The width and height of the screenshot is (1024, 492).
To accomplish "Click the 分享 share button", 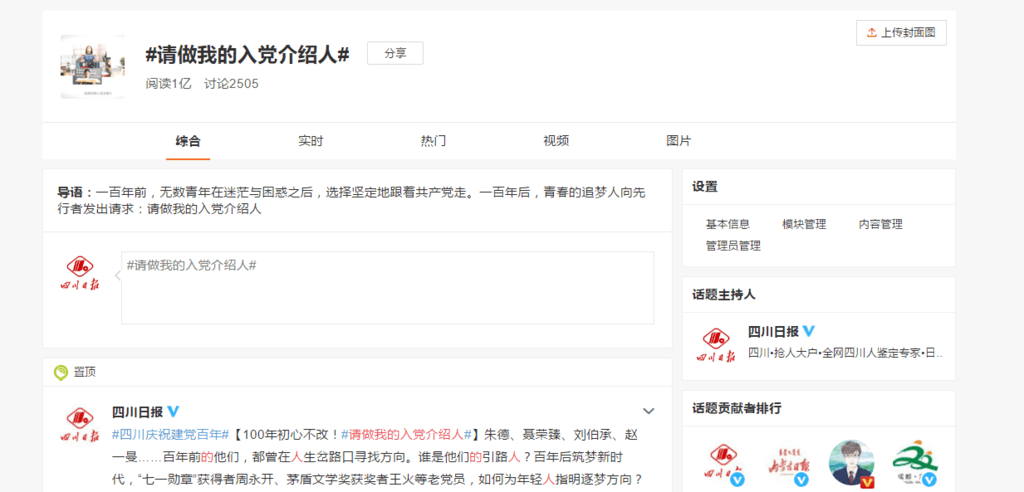I will [x=395, y=54].
